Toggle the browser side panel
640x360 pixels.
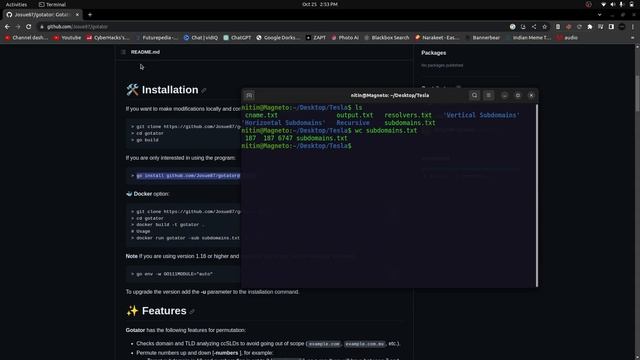(611, 27)
